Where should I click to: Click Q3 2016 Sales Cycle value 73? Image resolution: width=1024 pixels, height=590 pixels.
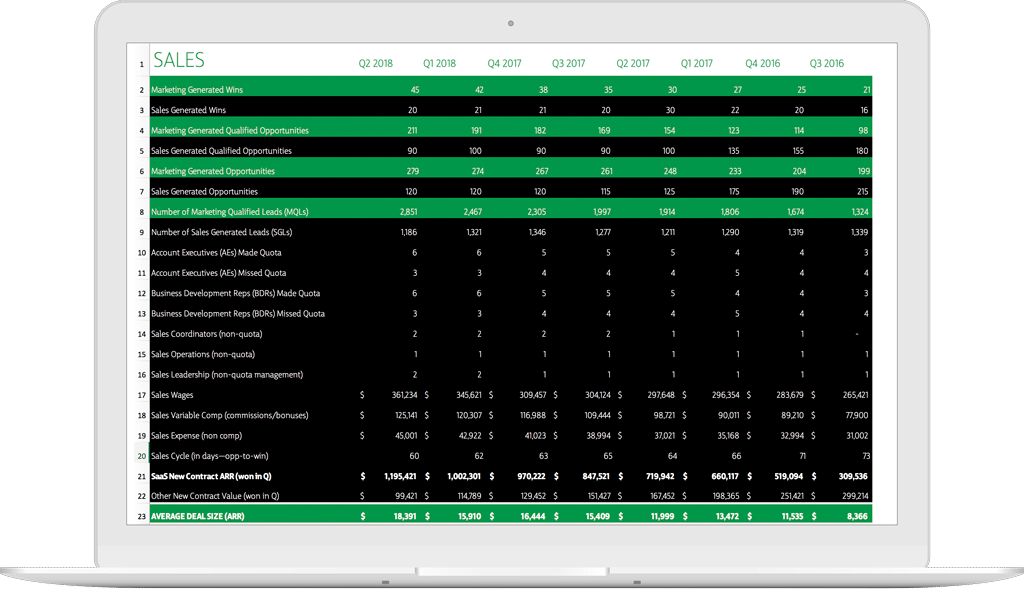tap(867, 455)
